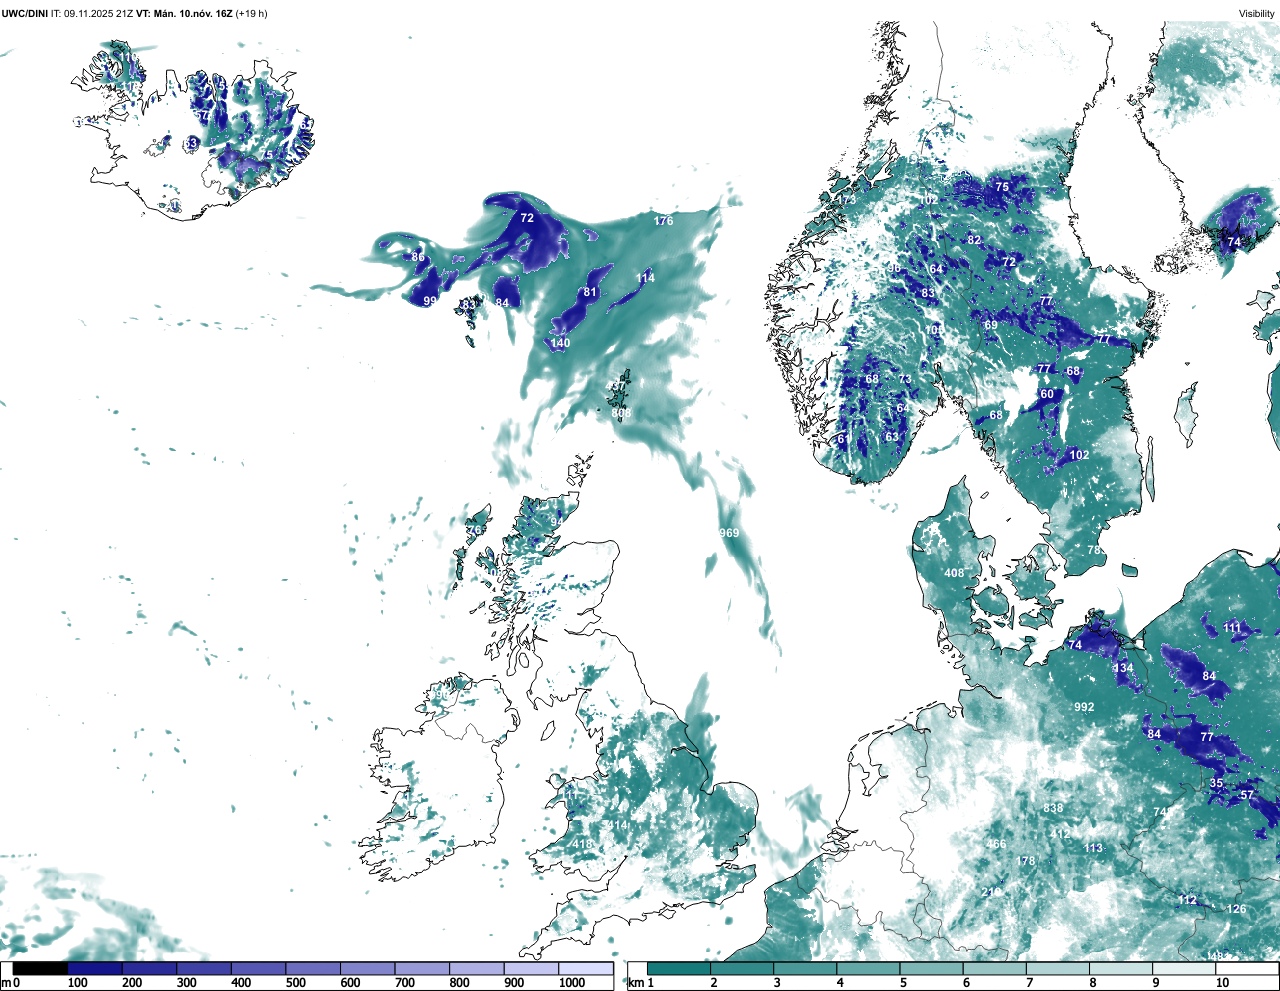This screenshot has width=1280, height=991.
Task: Click the '126' value near right edge
Action: click(1237, 909)
